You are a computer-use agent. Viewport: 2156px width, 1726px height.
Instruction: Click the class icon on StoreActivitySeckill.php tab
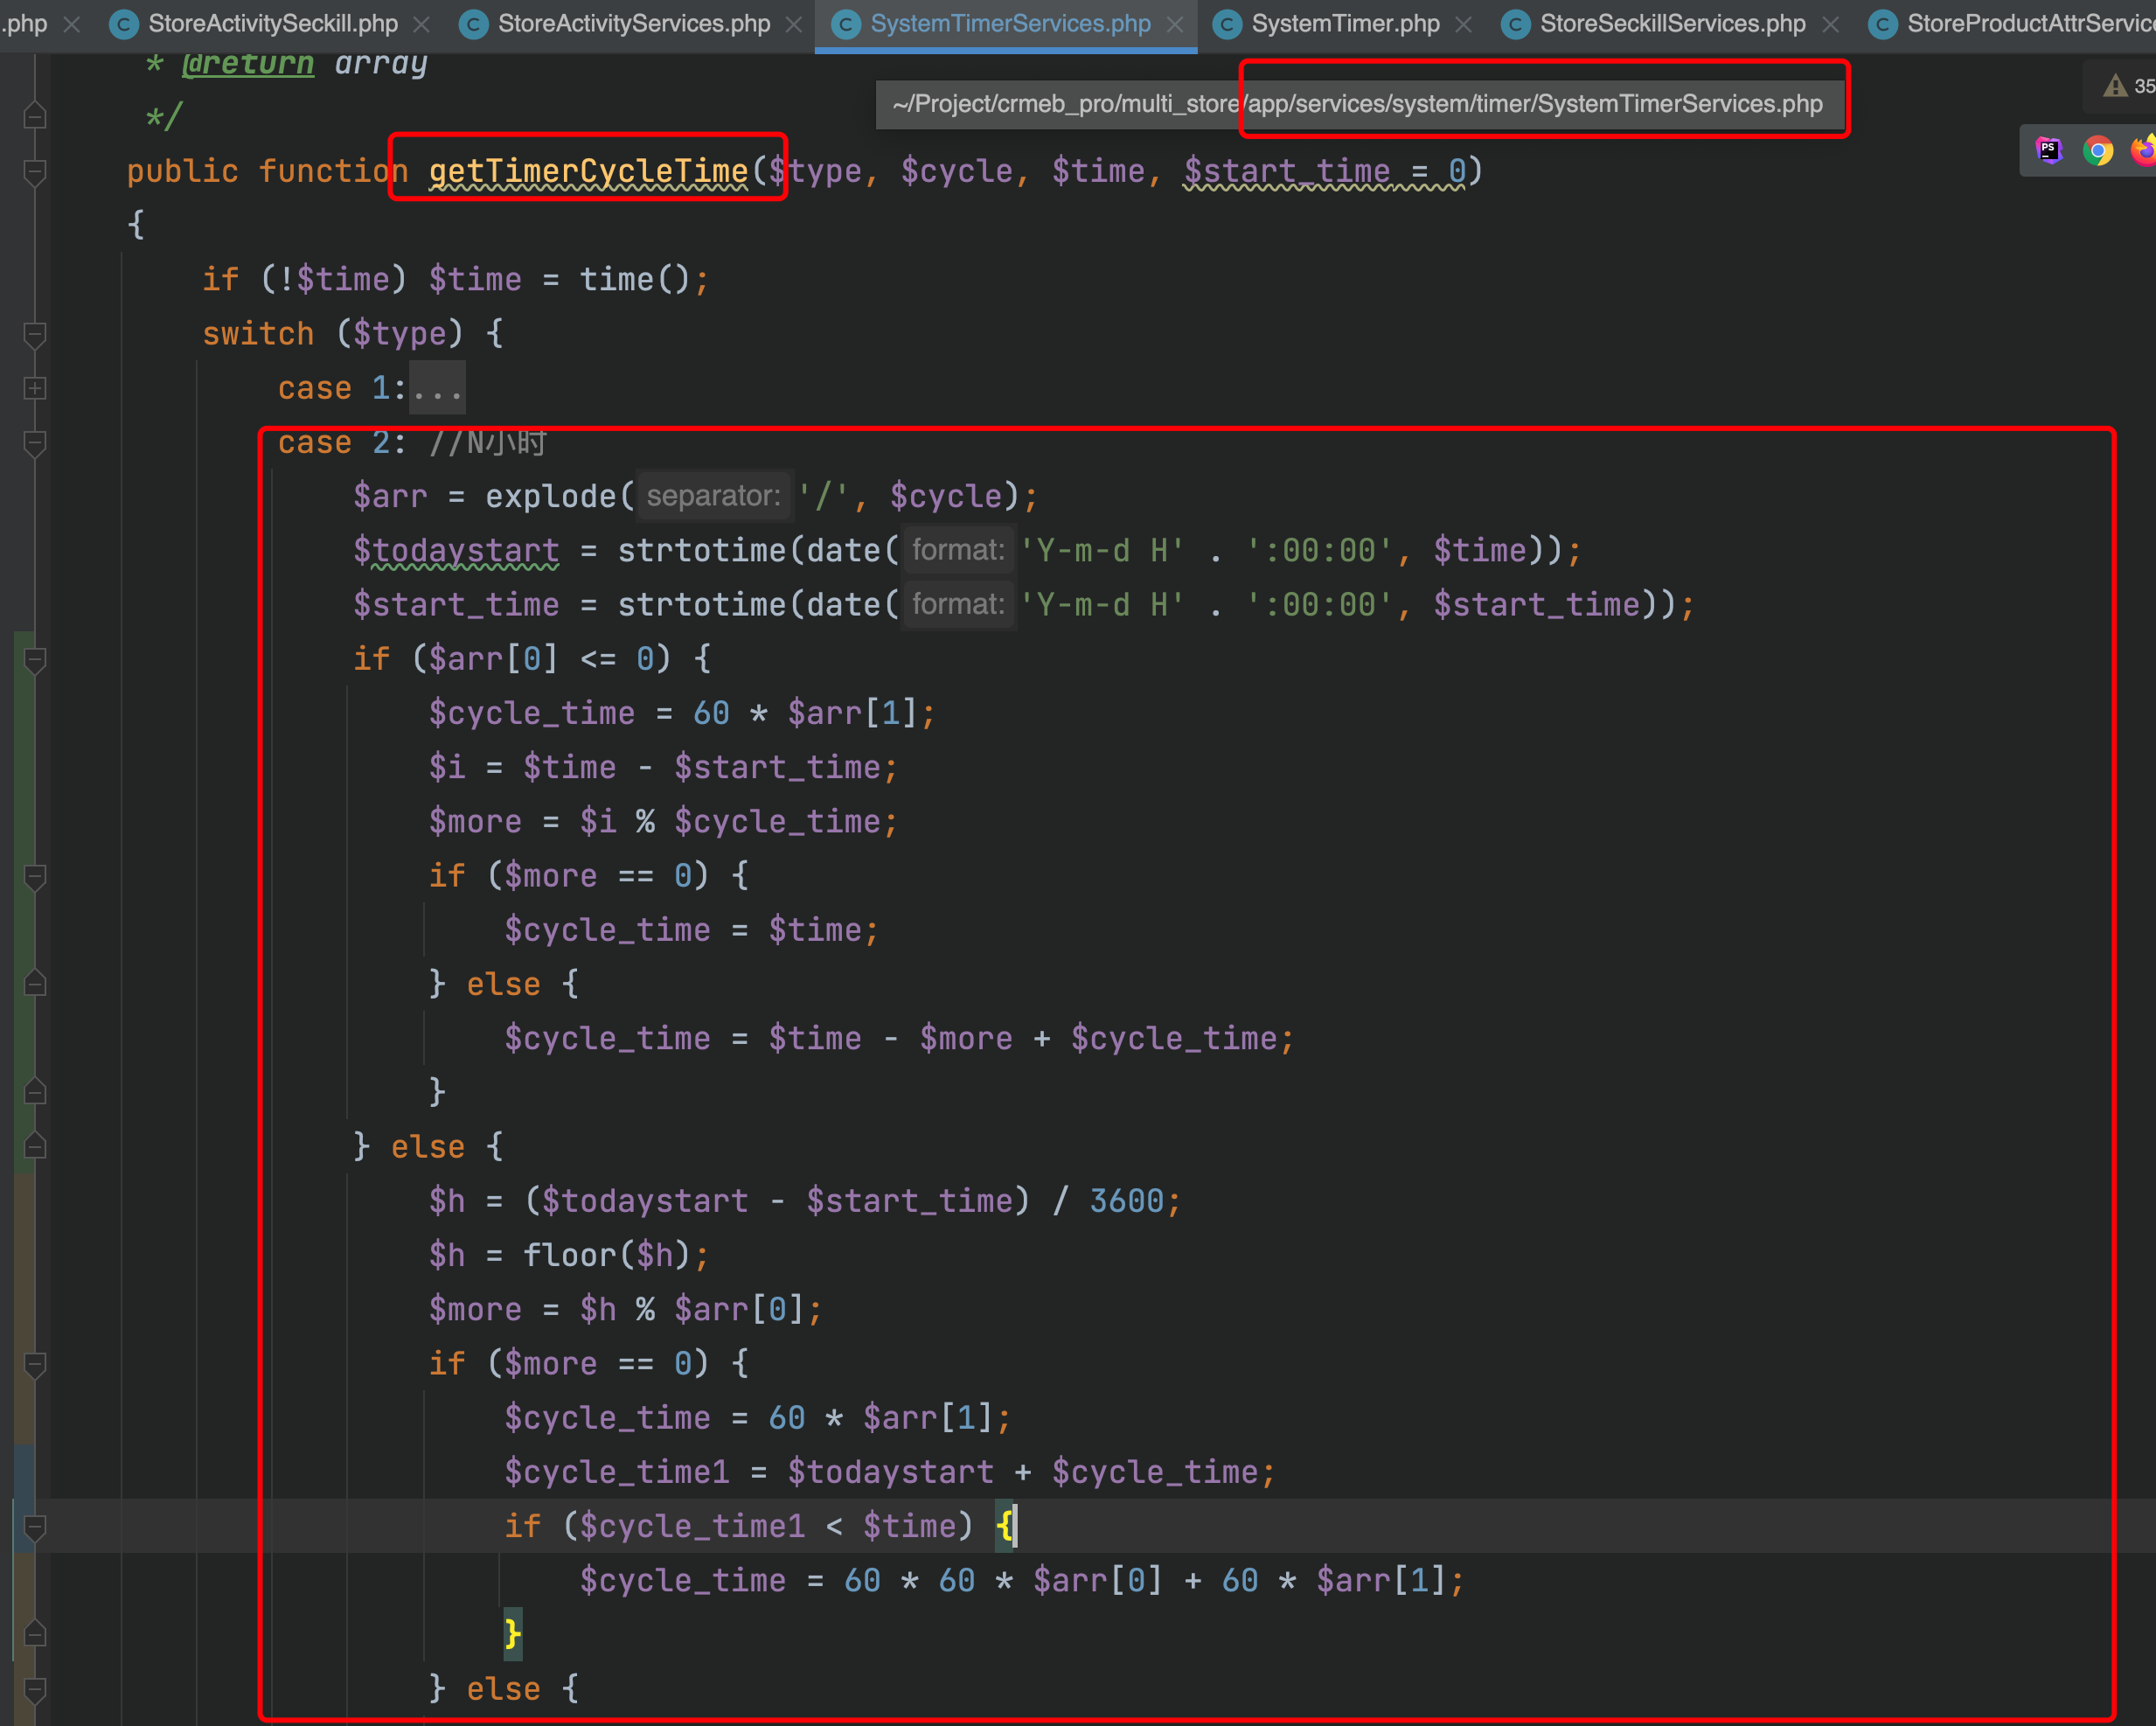124,24
